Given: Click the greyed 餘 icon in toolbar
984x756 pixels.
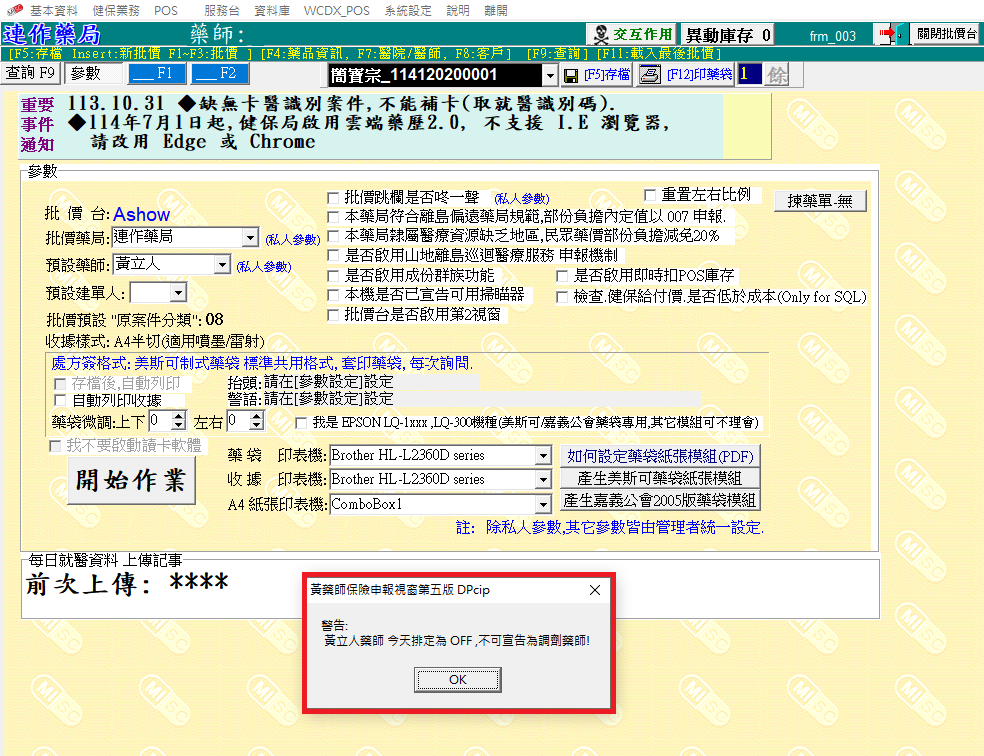Looking at the screenshot, I should click(x=778, y=75).
